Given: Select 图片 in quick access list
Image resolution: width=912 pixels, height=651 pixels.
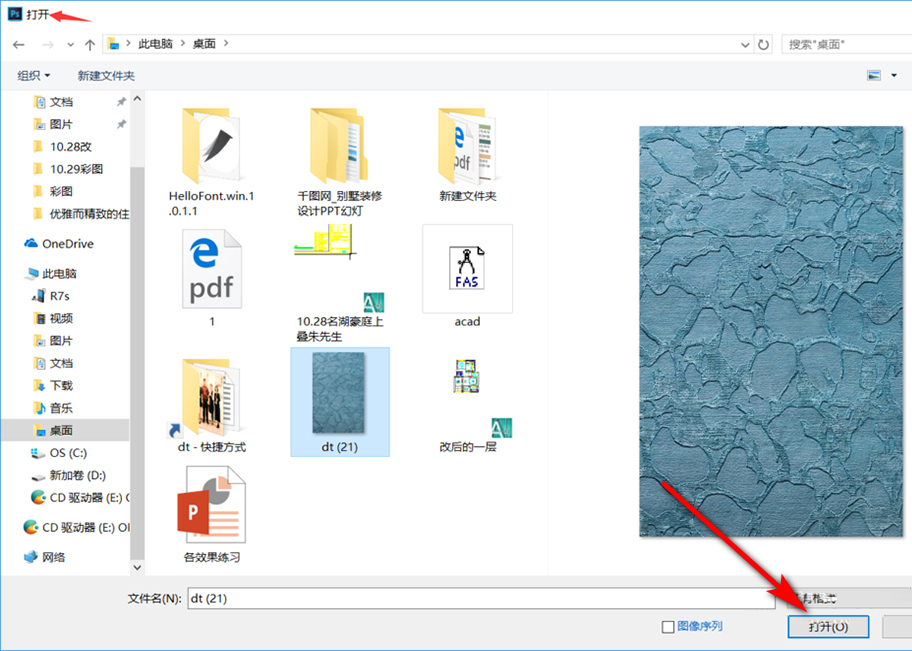Looking at the screenshot, I should click(x=61, y=124).
